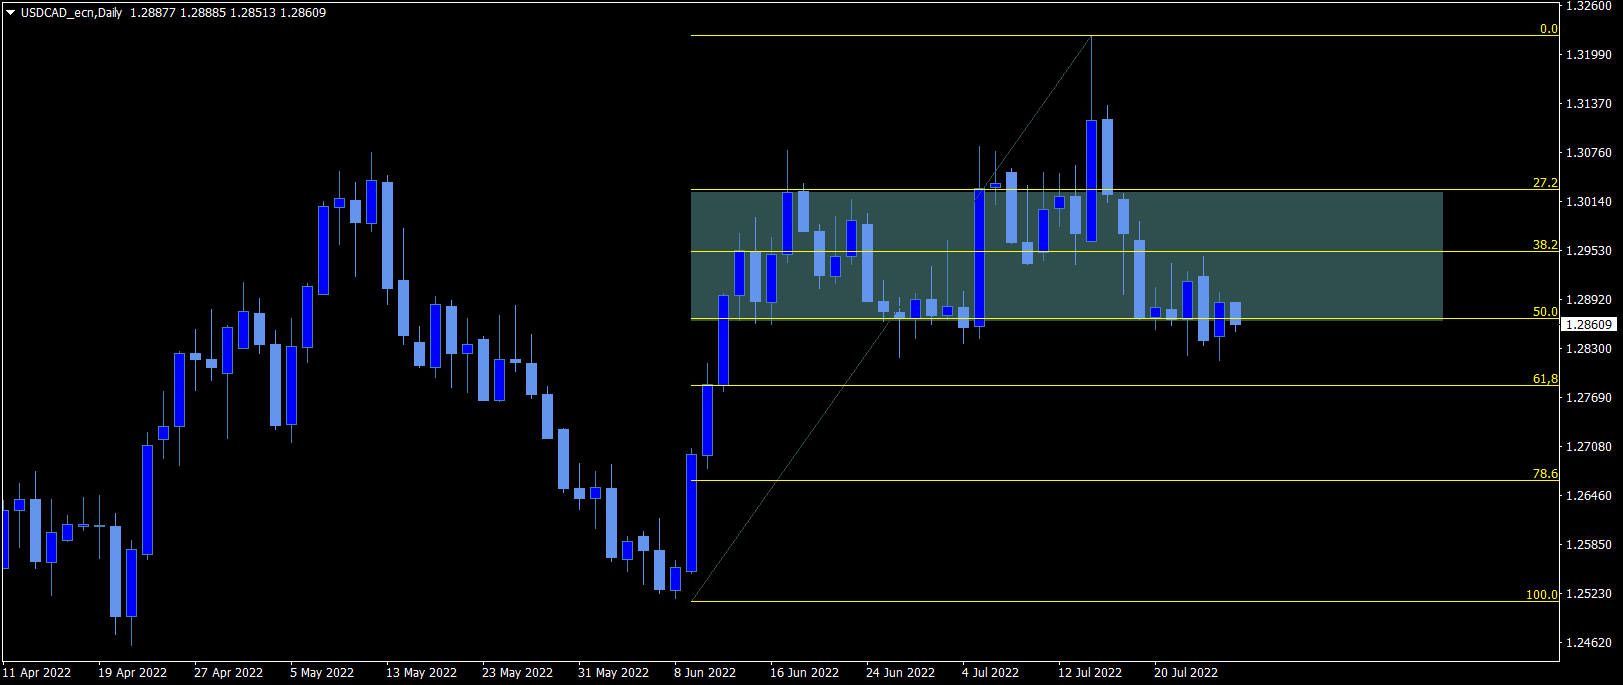
Task: Click the 1.29530 price axis label
Action: (x=1589, y=251)
